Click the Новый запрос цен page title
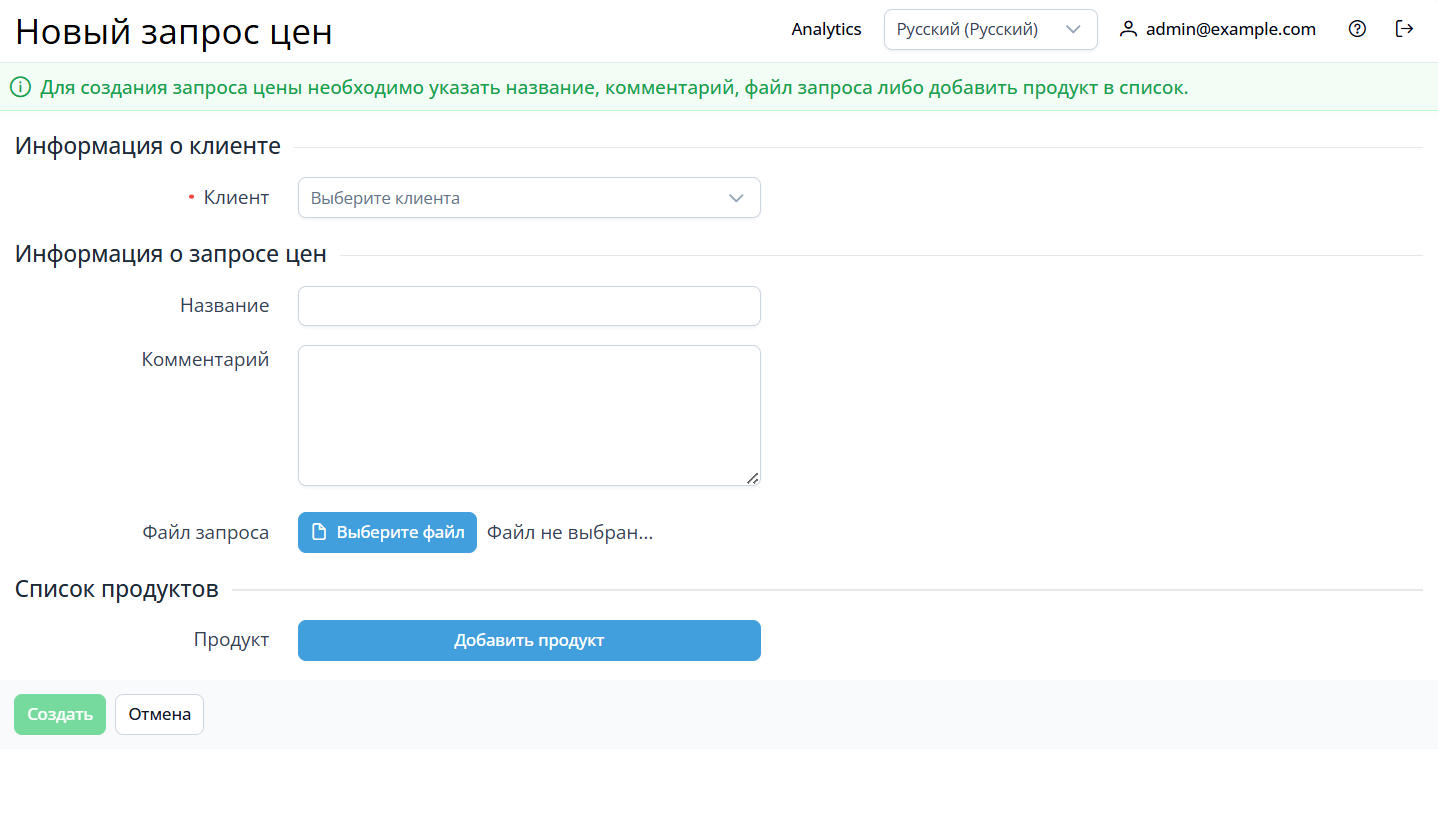The height and width of the screenshot is (816, 1438). pyautogui.click(x=174, y=32)
